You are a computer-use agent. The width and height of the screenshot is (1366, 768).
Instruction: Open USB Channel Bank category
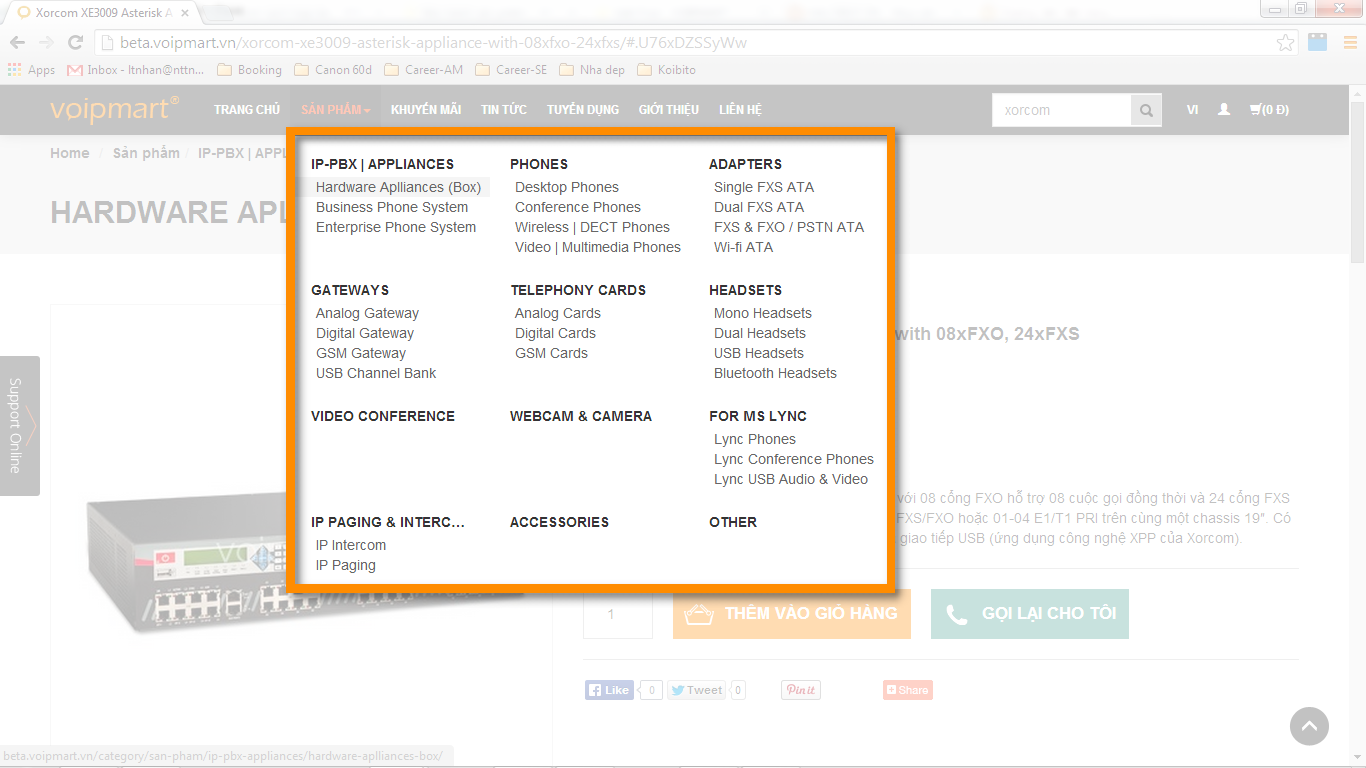376,373
